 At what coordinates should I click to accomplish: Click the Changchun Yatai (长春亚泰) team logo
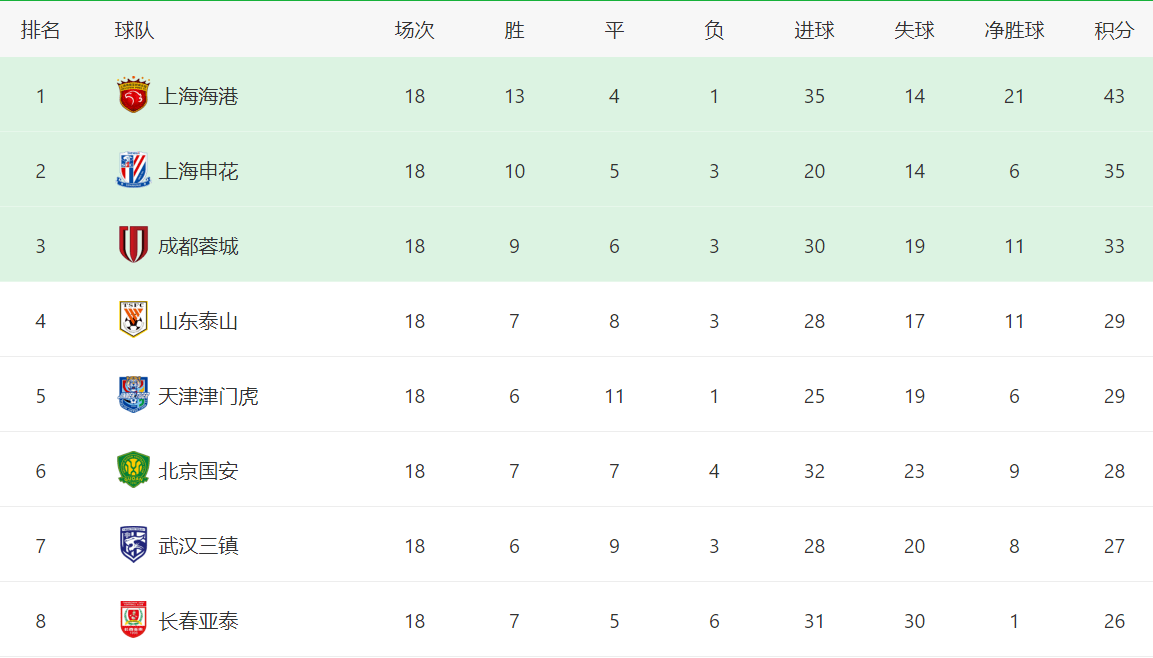(133, 620)
